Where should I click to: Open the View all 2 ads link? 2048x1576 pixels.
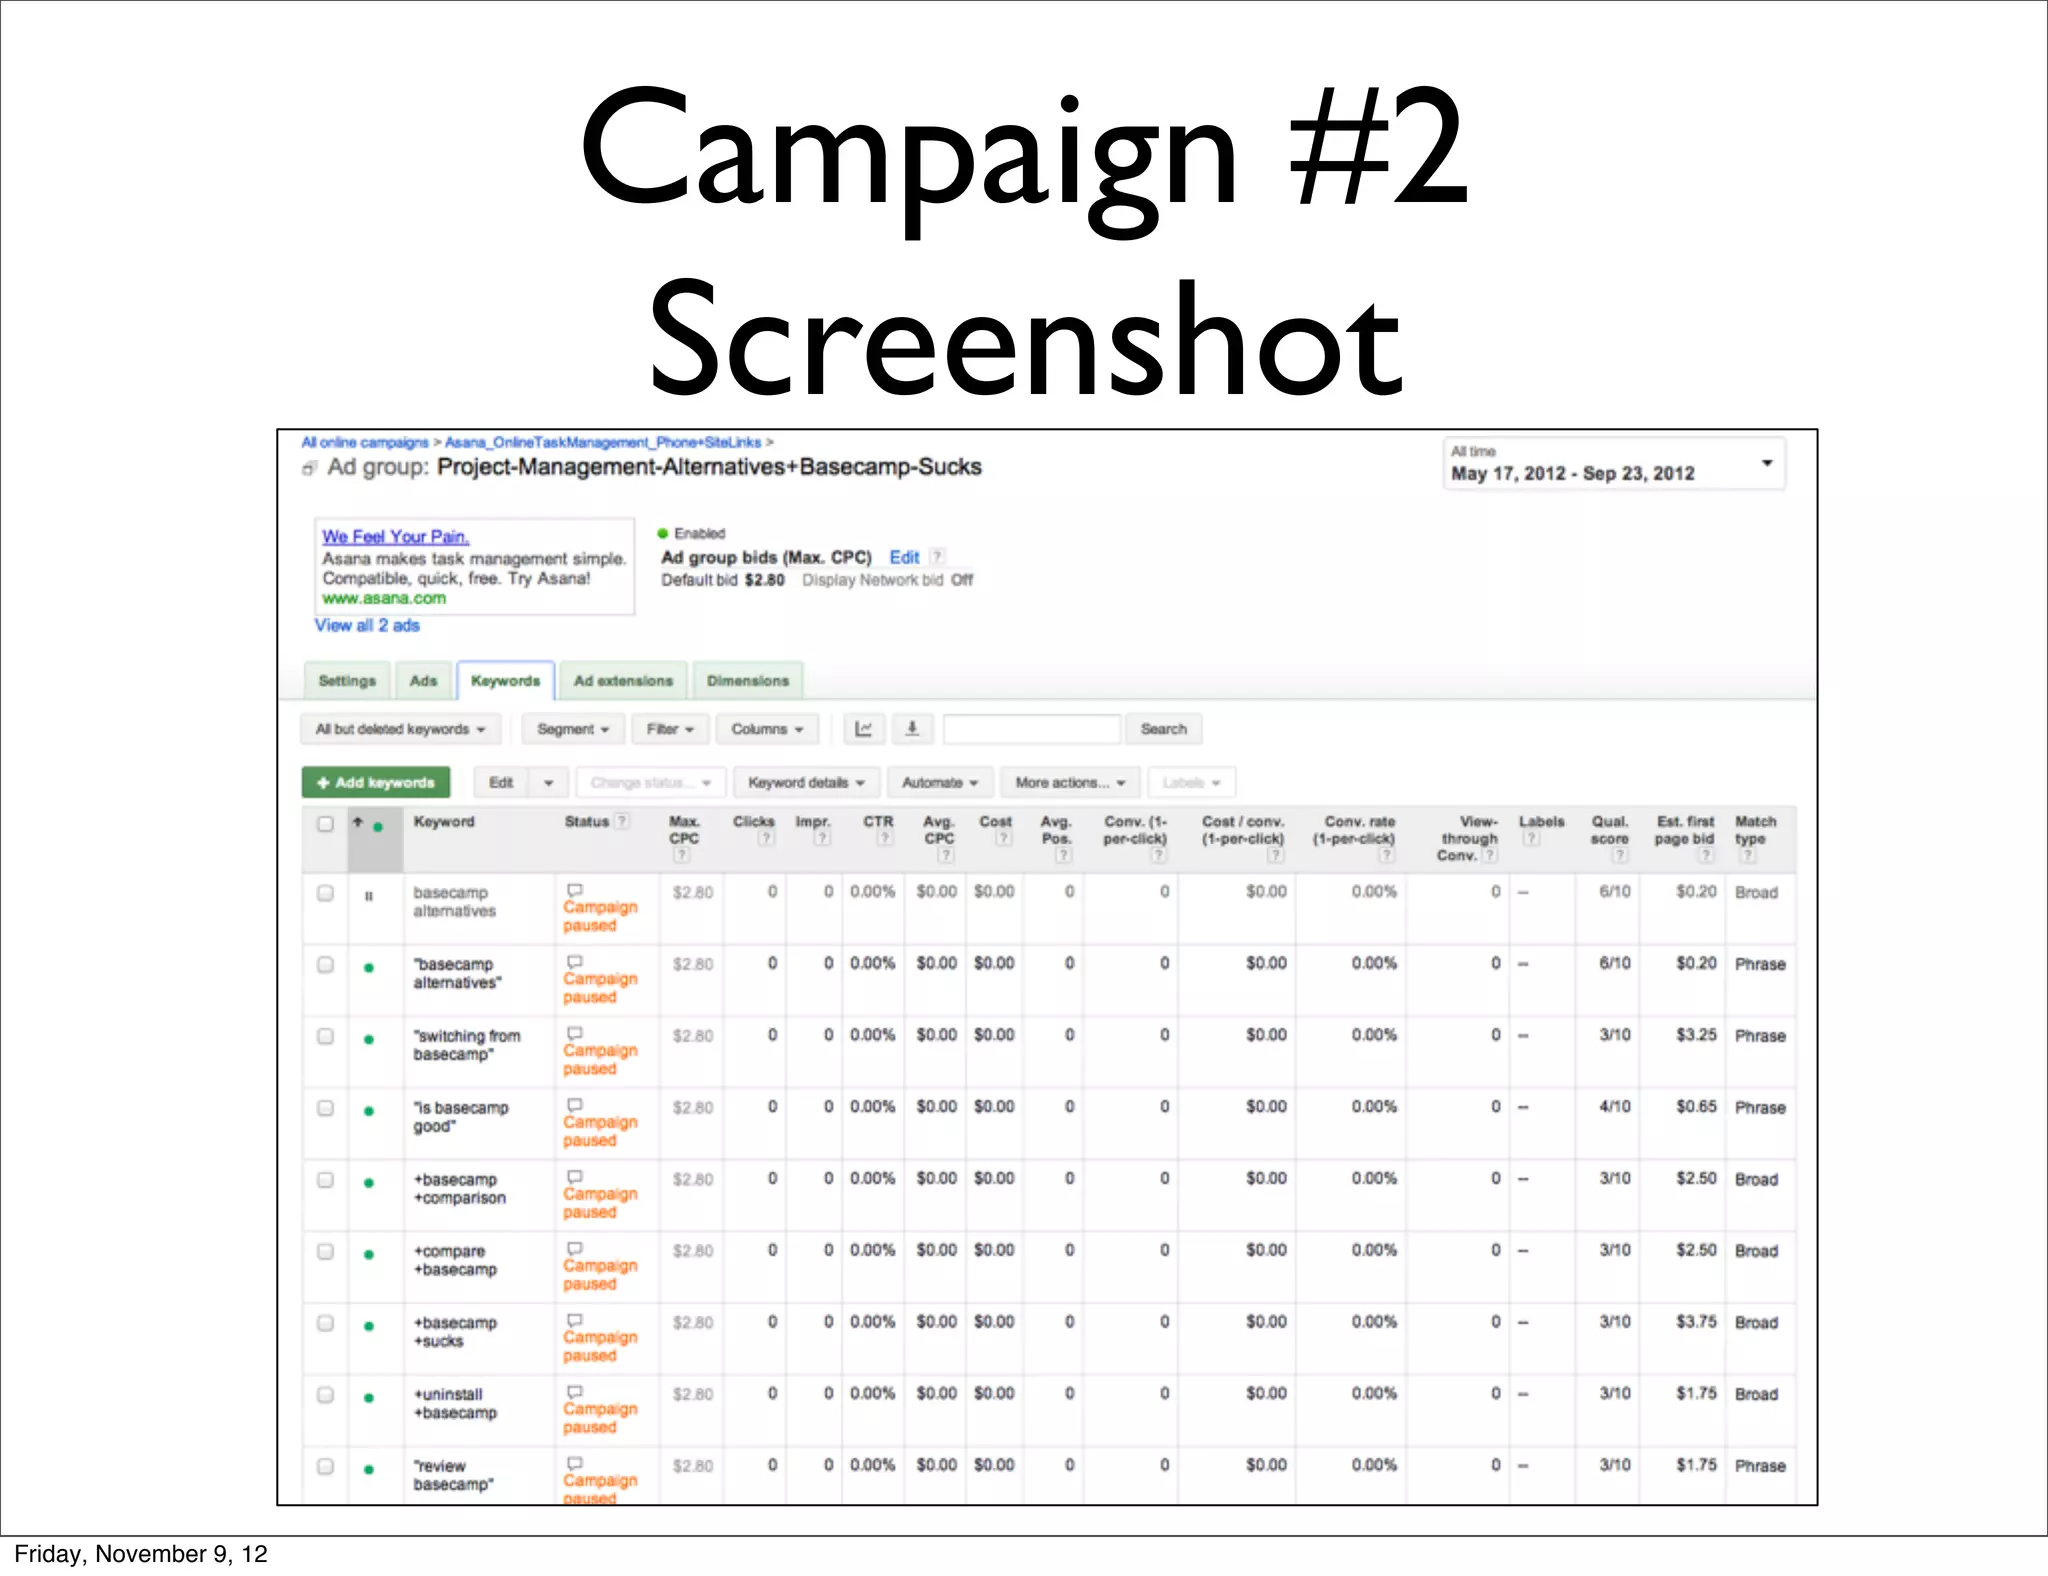367,625
